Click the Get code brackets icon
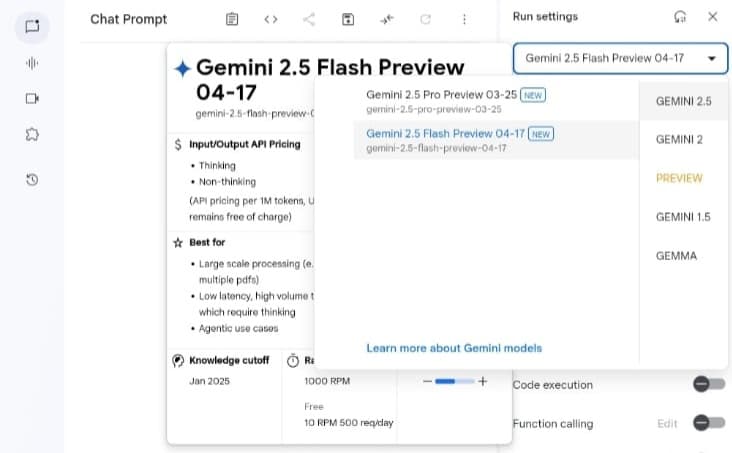 pos(271,19)
